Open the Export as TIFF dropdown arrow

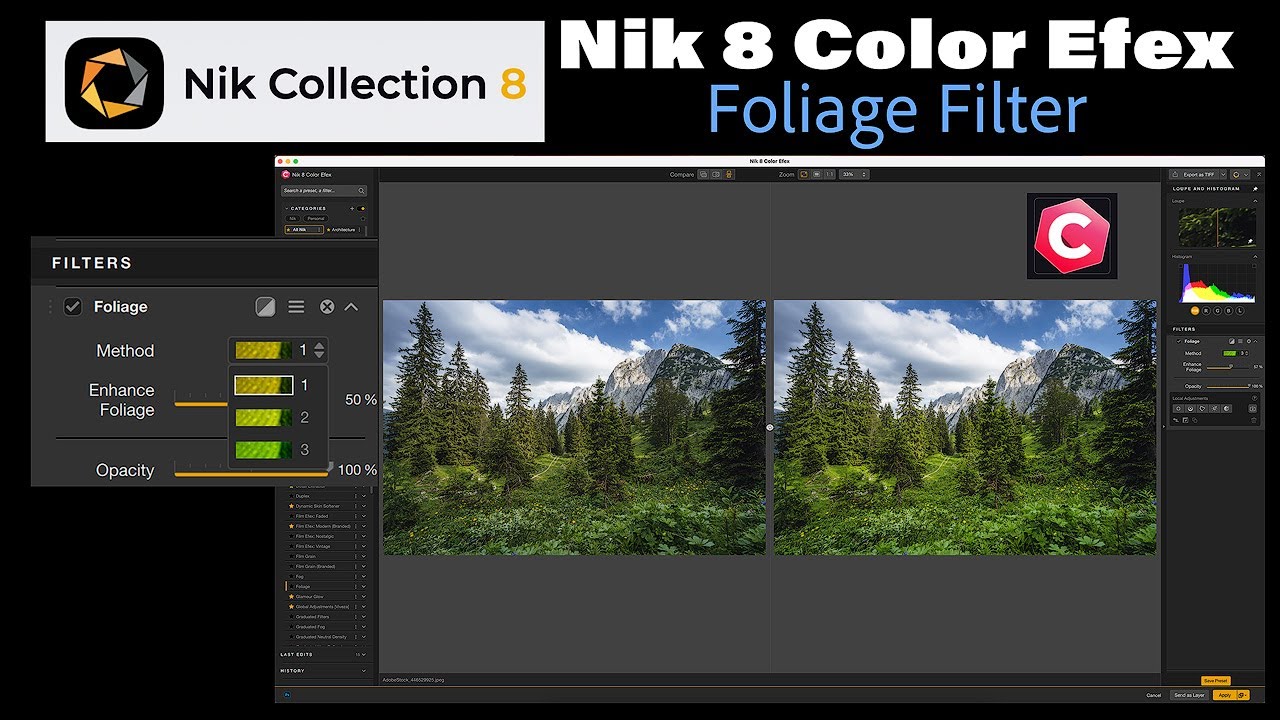[1223, 174]
